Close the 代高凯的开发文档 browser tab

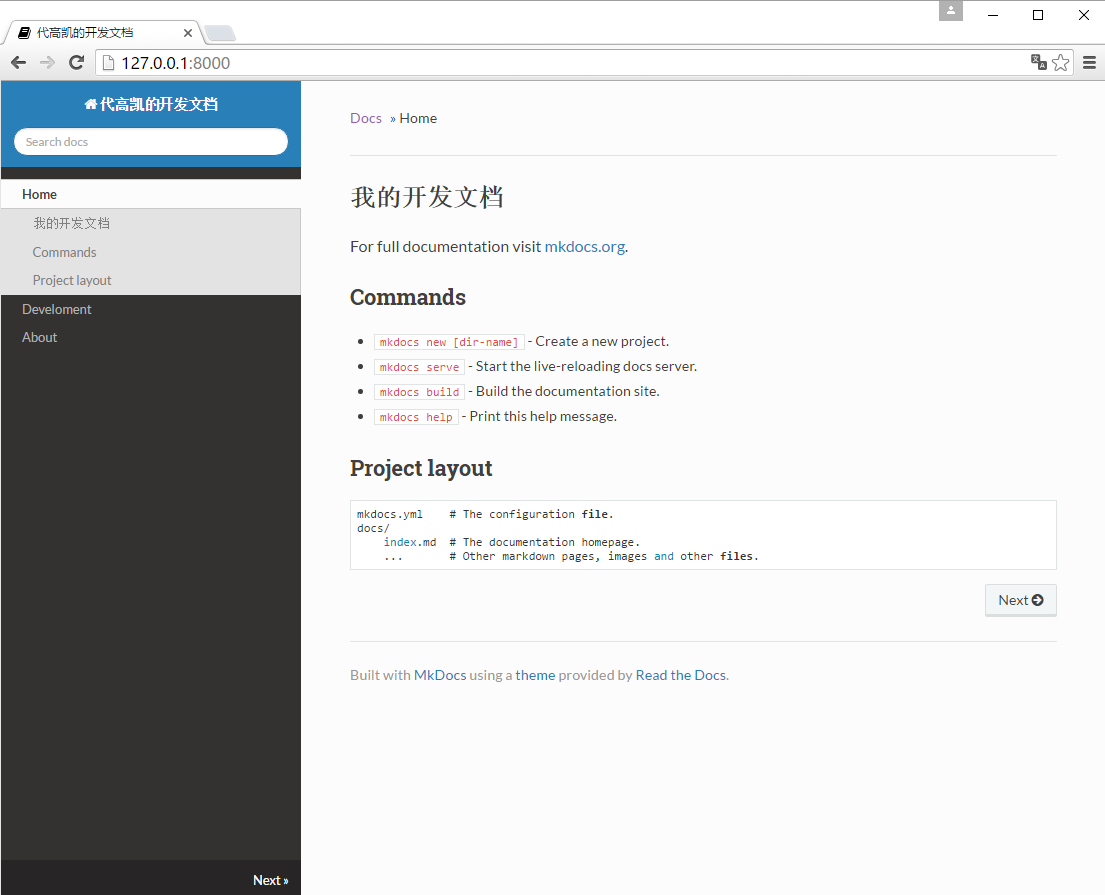coord(187,32)
